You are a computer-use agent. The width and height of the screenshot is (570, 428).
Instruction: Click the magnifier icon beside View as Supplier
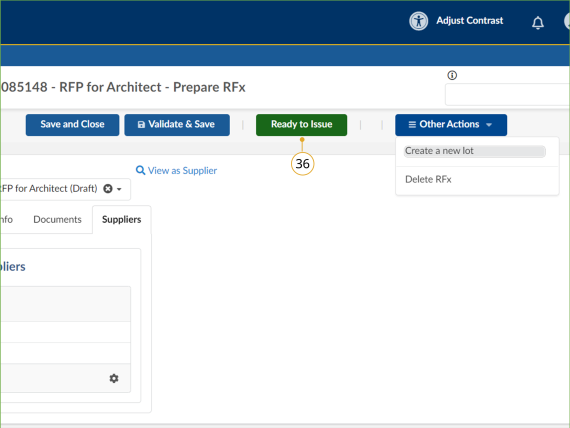point(140,170)
